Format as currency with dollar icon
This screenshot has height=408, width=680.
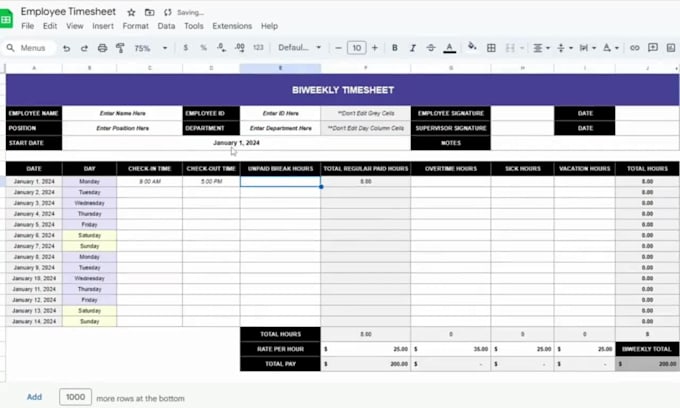click(x=186, y=48)
